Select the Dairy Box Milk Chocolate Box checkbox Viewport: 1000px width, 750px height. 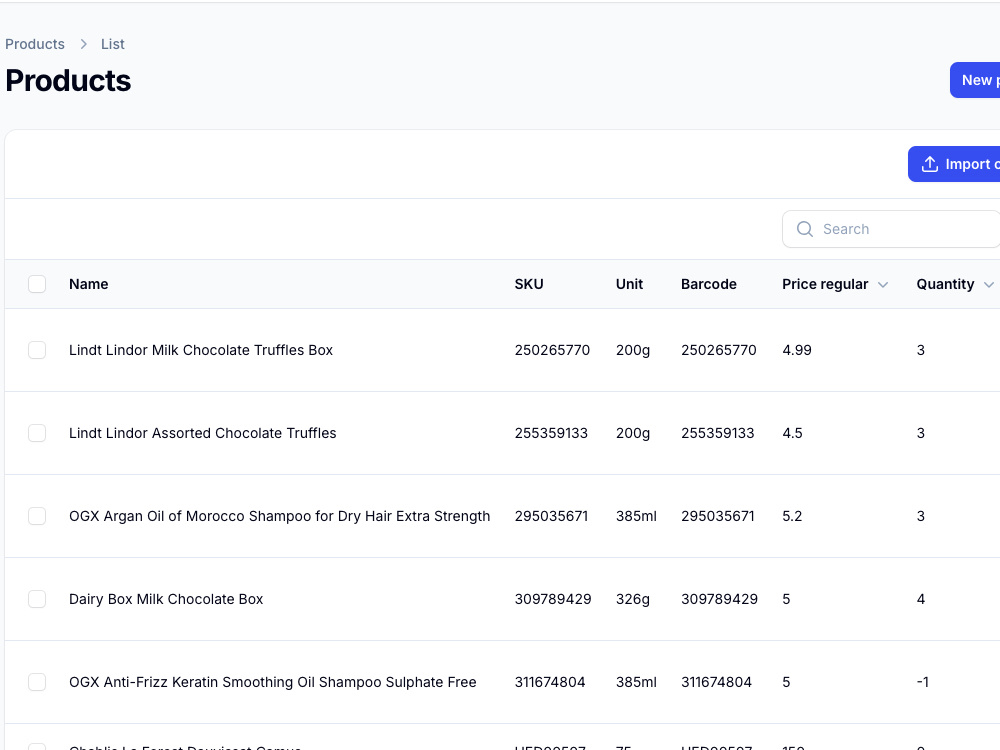(37, 599)
